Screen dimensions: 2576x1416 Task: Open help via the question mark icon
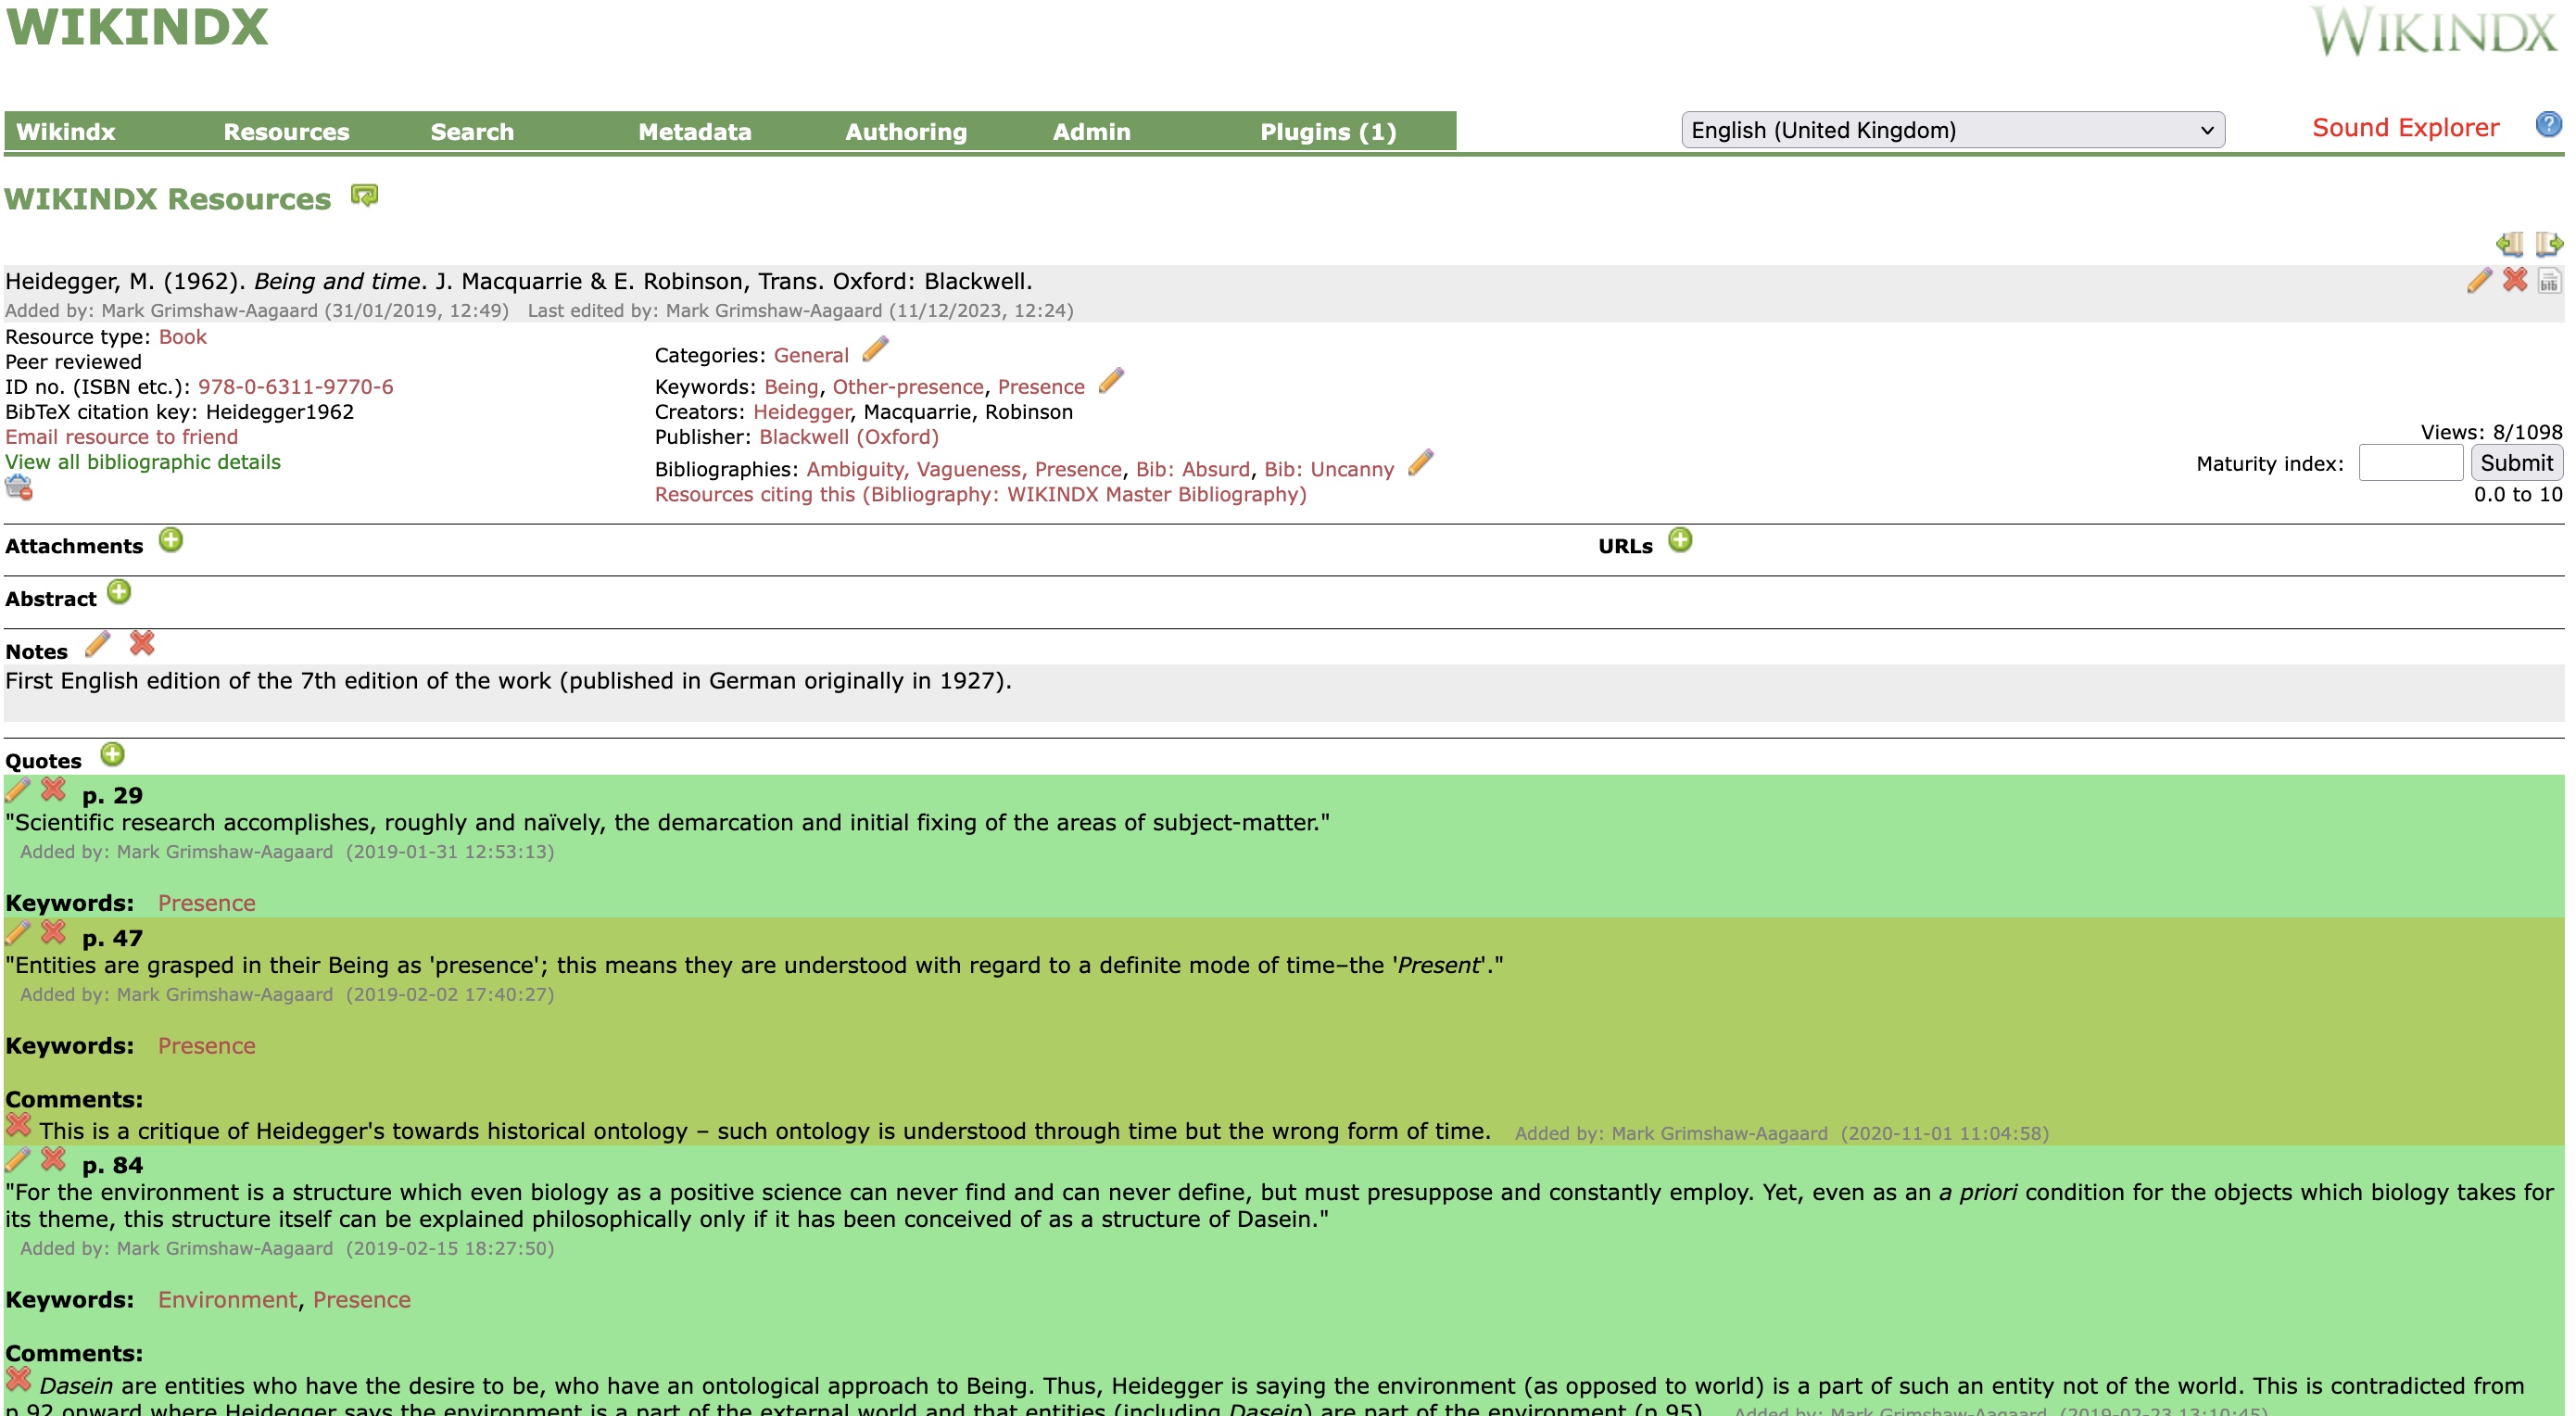2550,124
